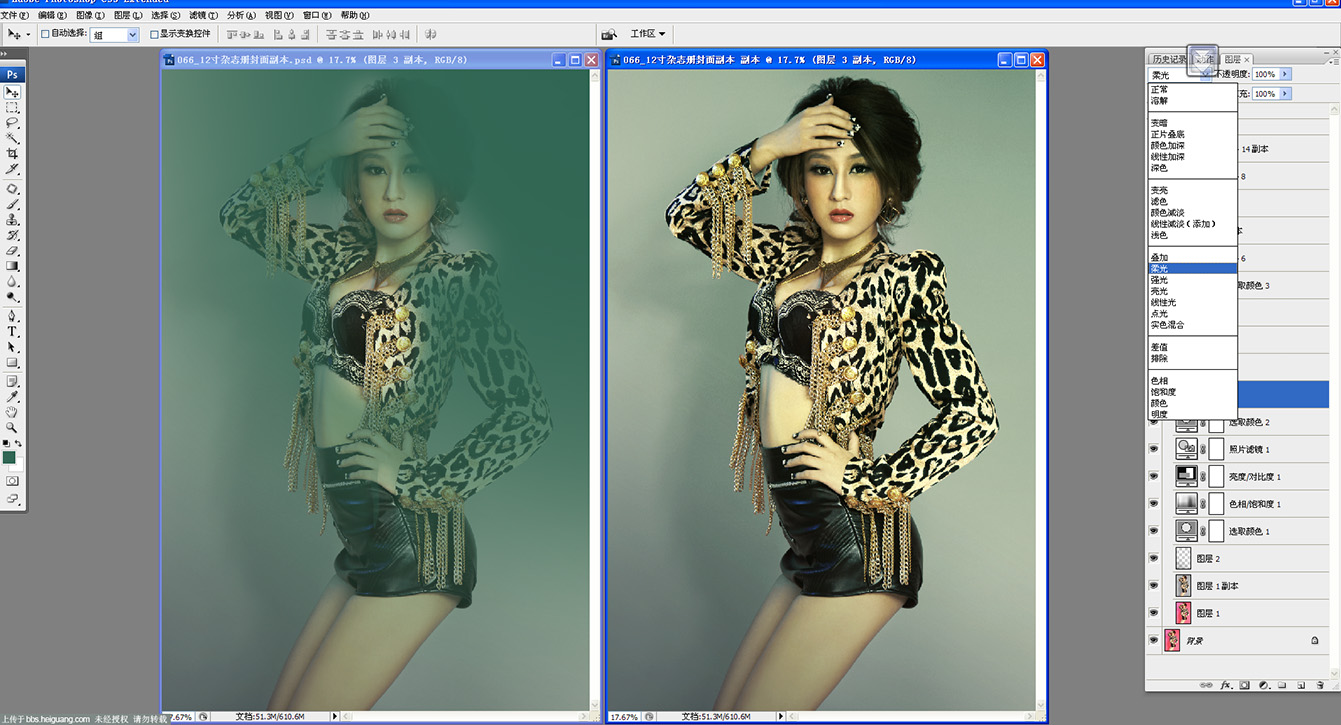The image size is (1341, 725).
Task: Select the Rectangle shape tool
Action: (12, 362)
